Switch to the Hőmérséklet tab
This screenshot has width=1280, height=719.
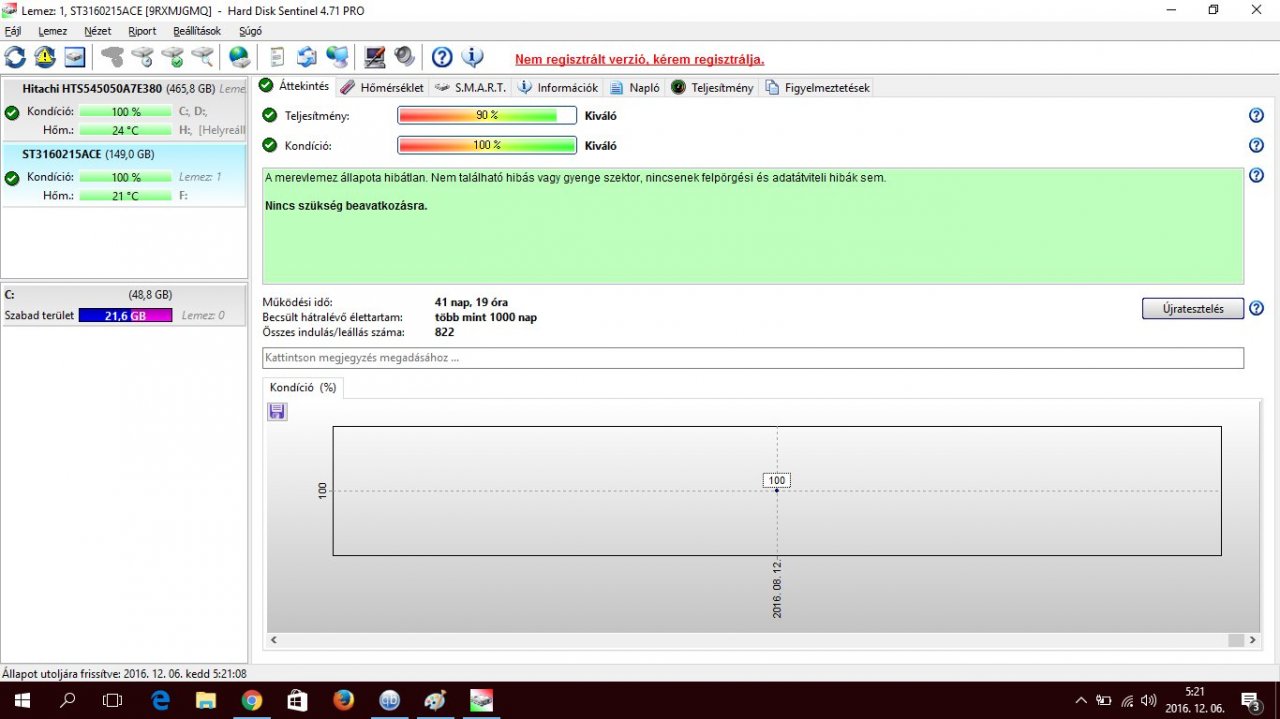pos(381,87)
